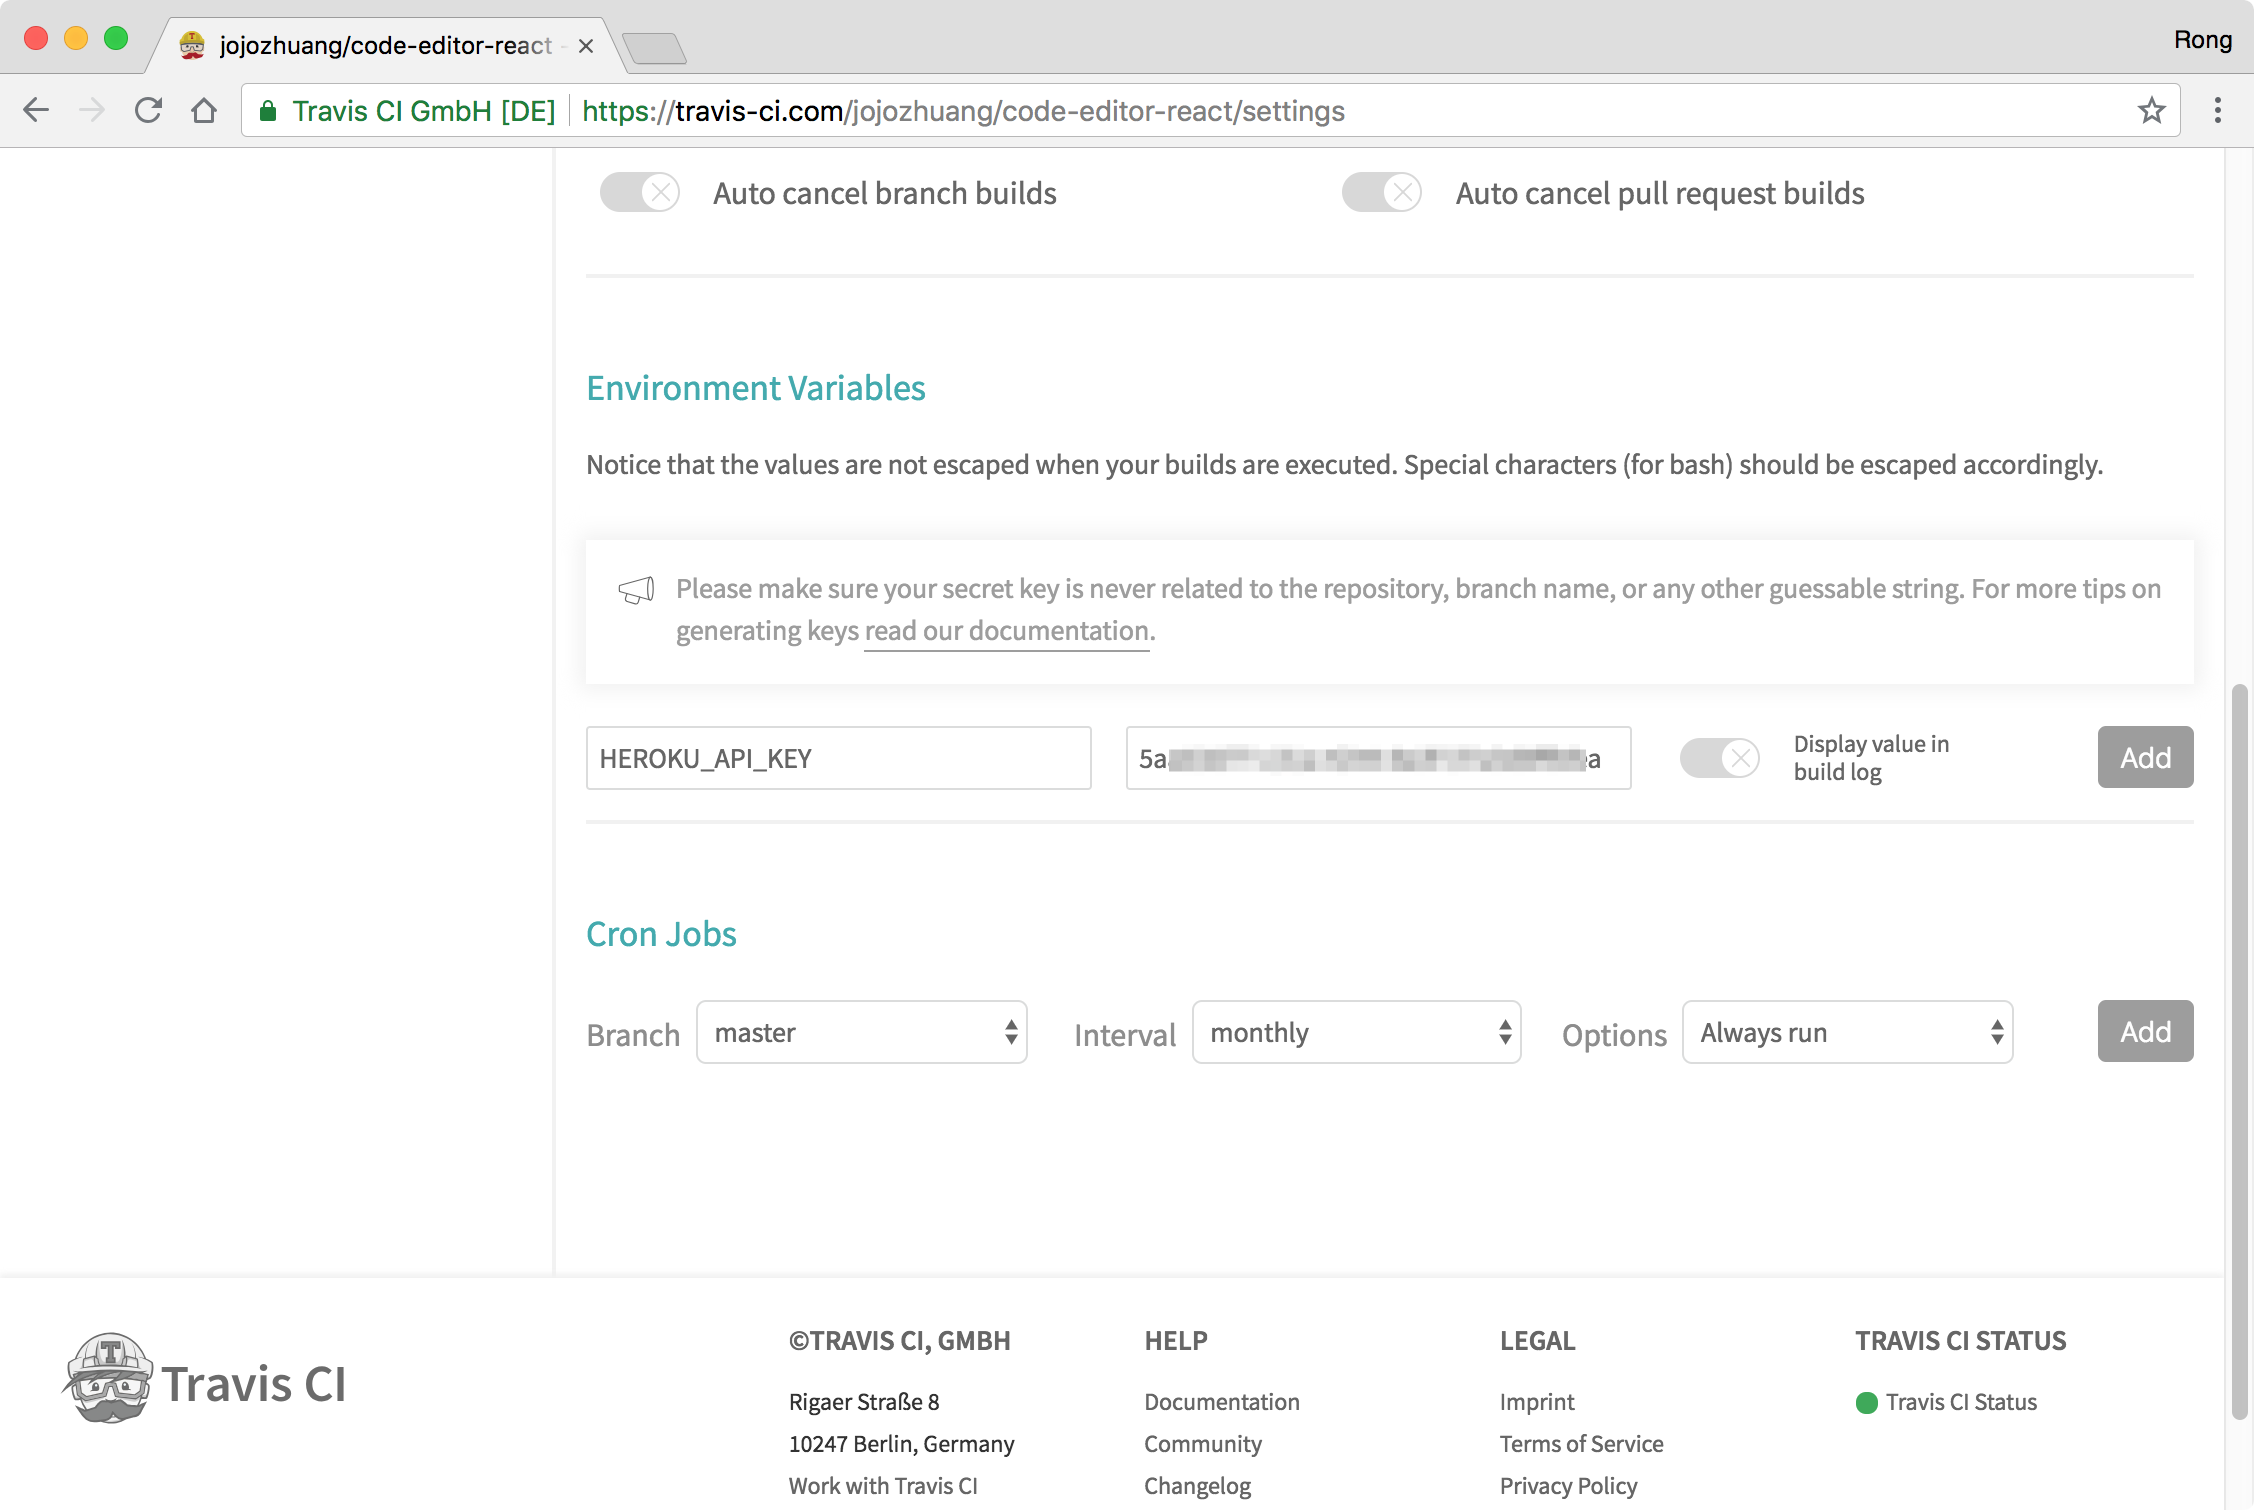Click the secure lock icon in address bar

tap(268, 111)
